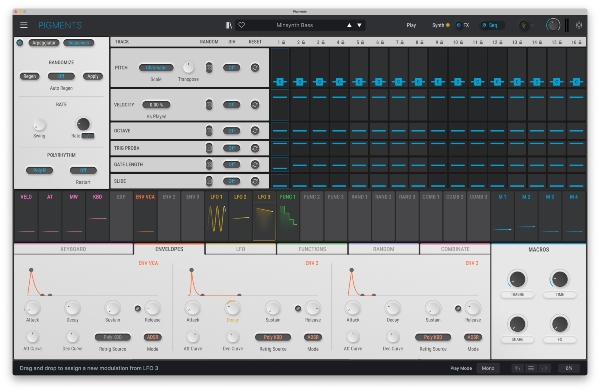Load next preset with down arrow
Screen dimensions: 600x392
point(359,25)
